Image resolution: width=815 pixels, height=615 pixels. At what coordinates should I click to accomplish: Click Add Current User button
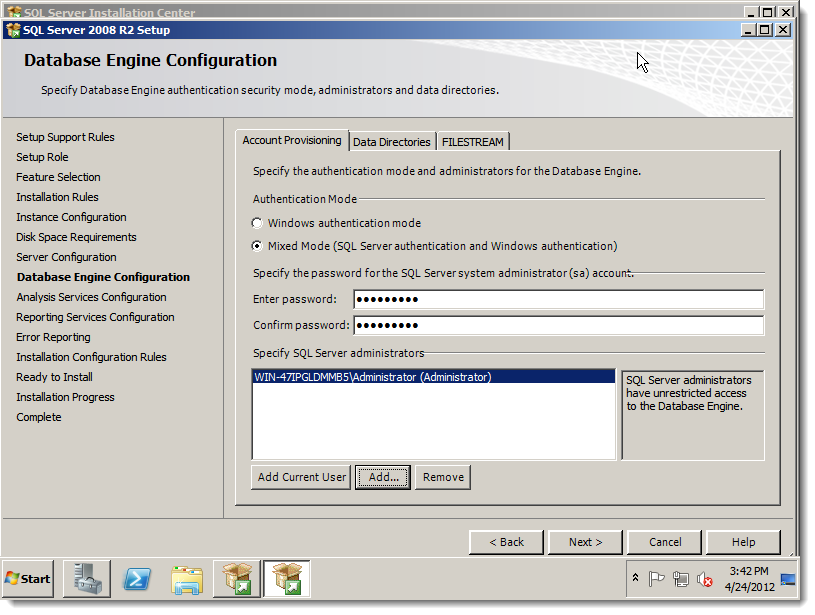(301, 477)
